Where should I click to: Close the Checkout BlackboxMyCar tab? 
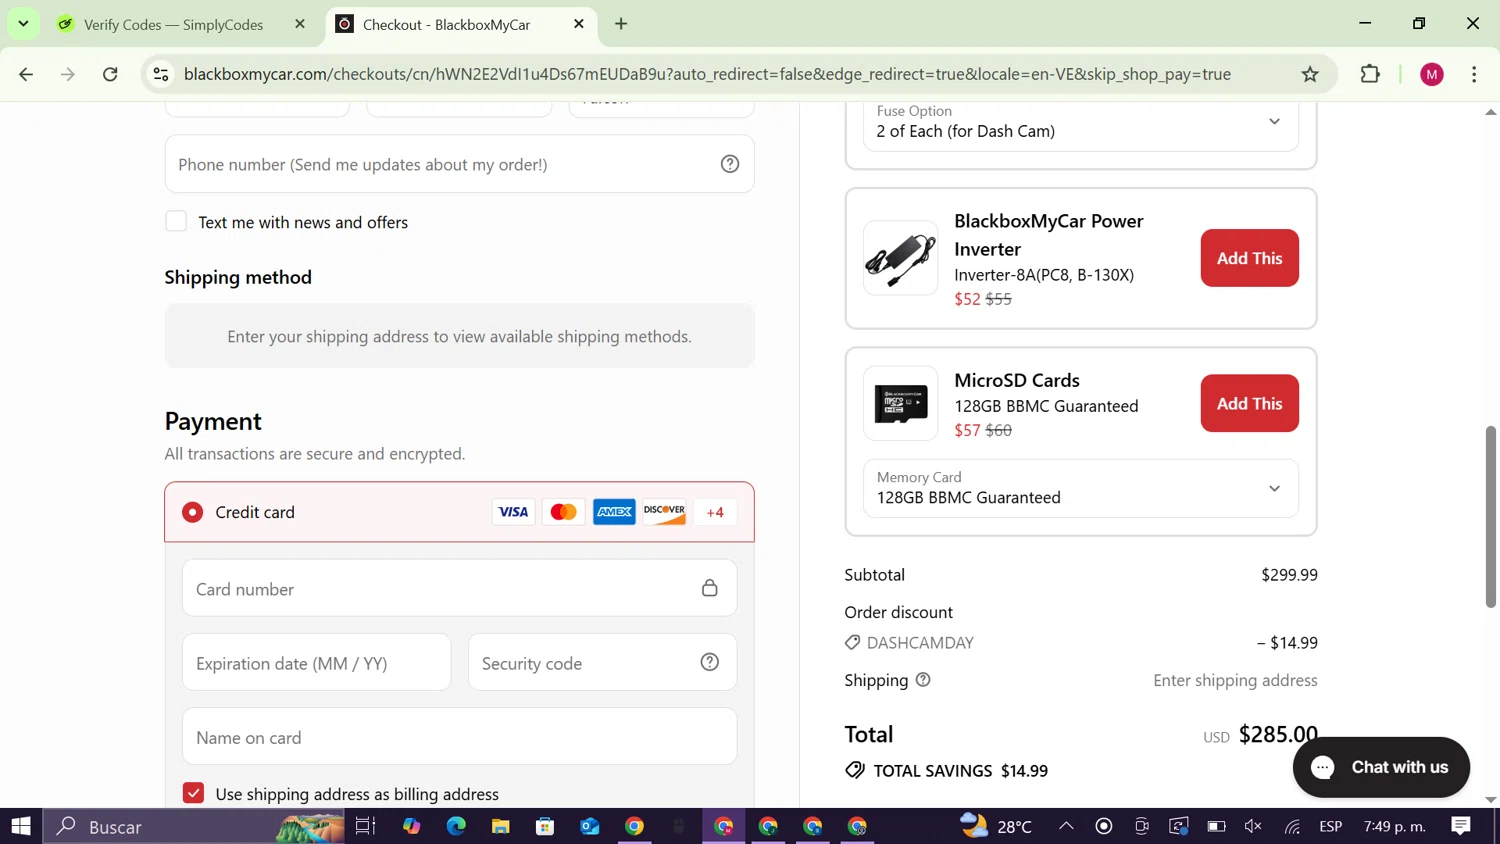[x=579, y=24]
